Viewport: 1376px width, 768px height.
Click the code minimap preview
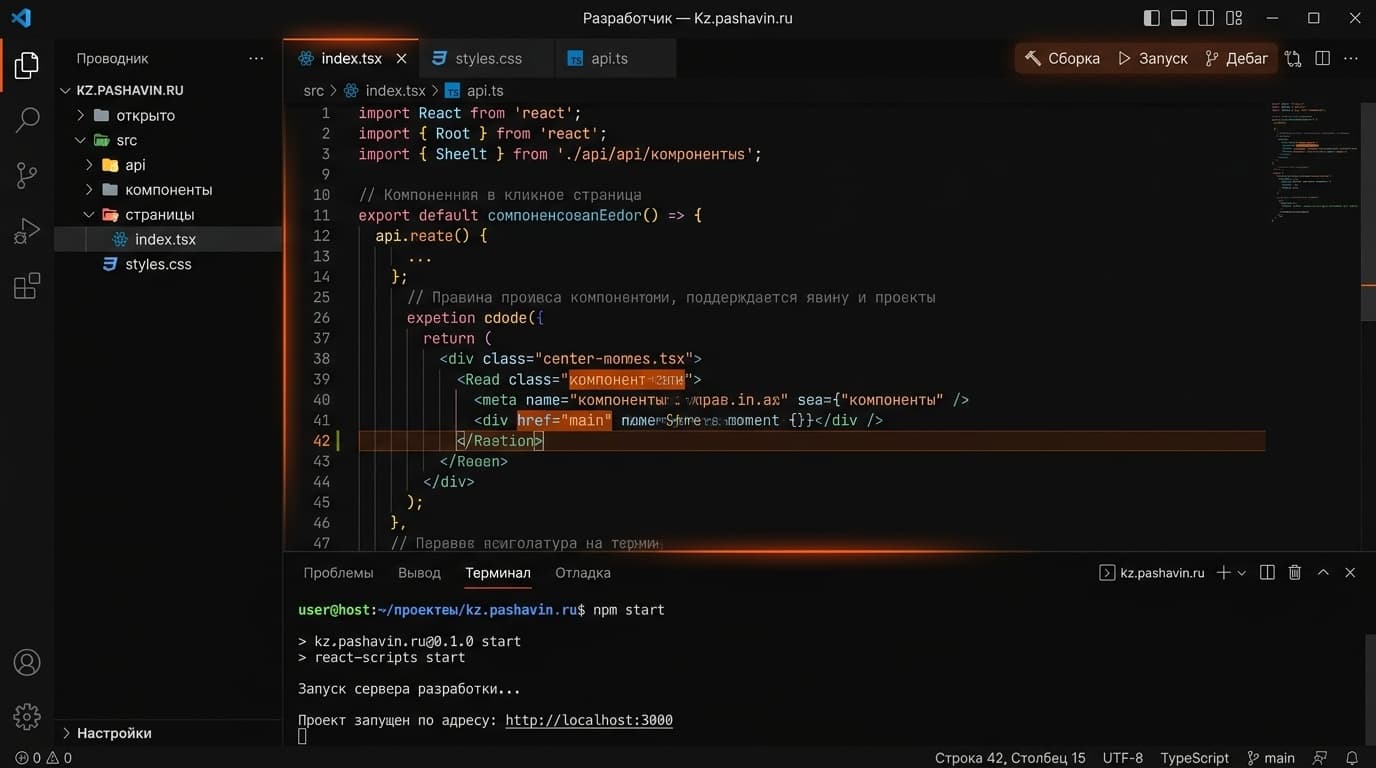(x=1312, y=160)
